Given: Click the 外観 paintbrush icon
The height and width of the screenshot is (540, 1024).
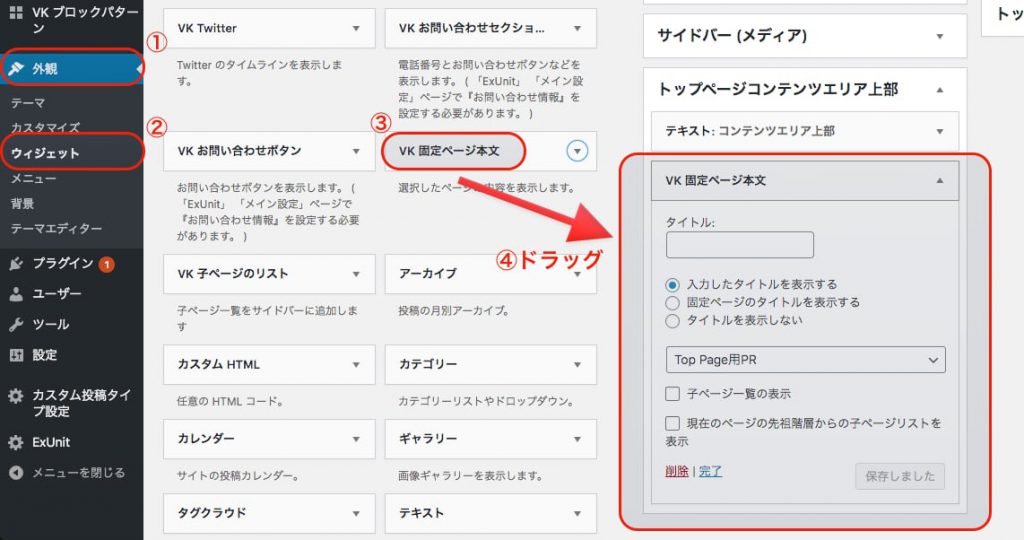Looking at the screenshot, I should click(x=16, y=69).
